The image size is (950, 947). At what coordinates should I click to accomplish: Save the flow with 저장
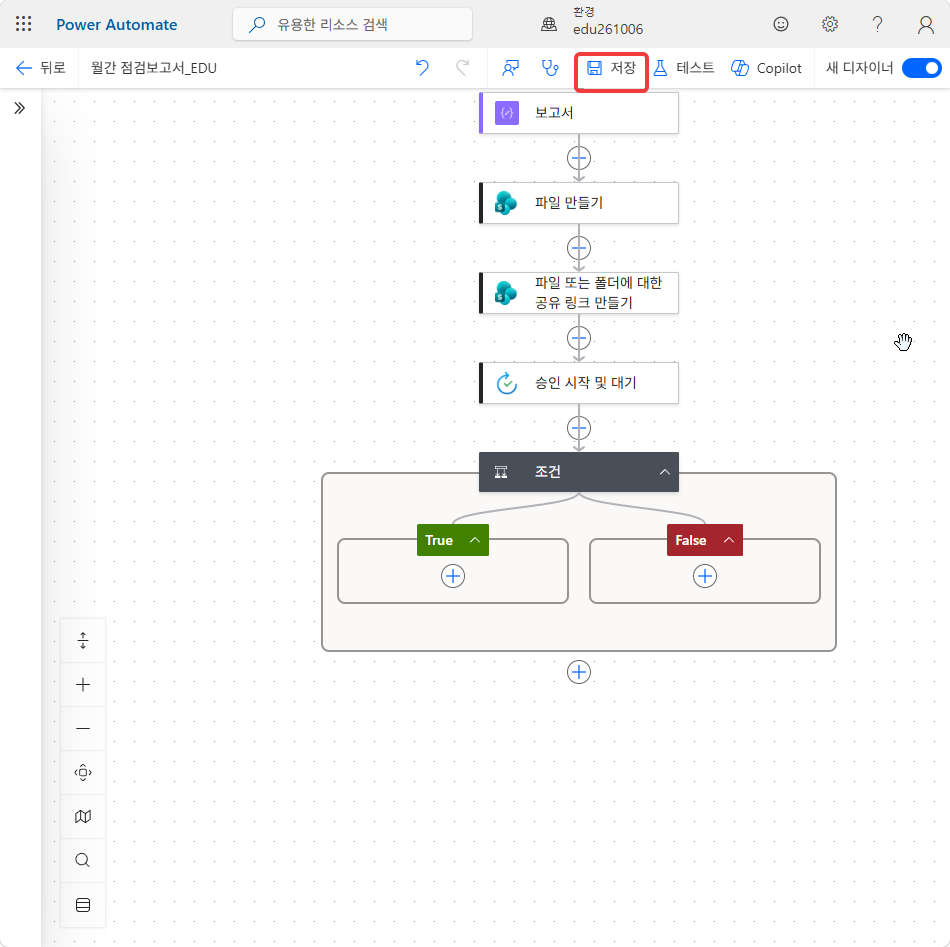click(x=611, y=68)
